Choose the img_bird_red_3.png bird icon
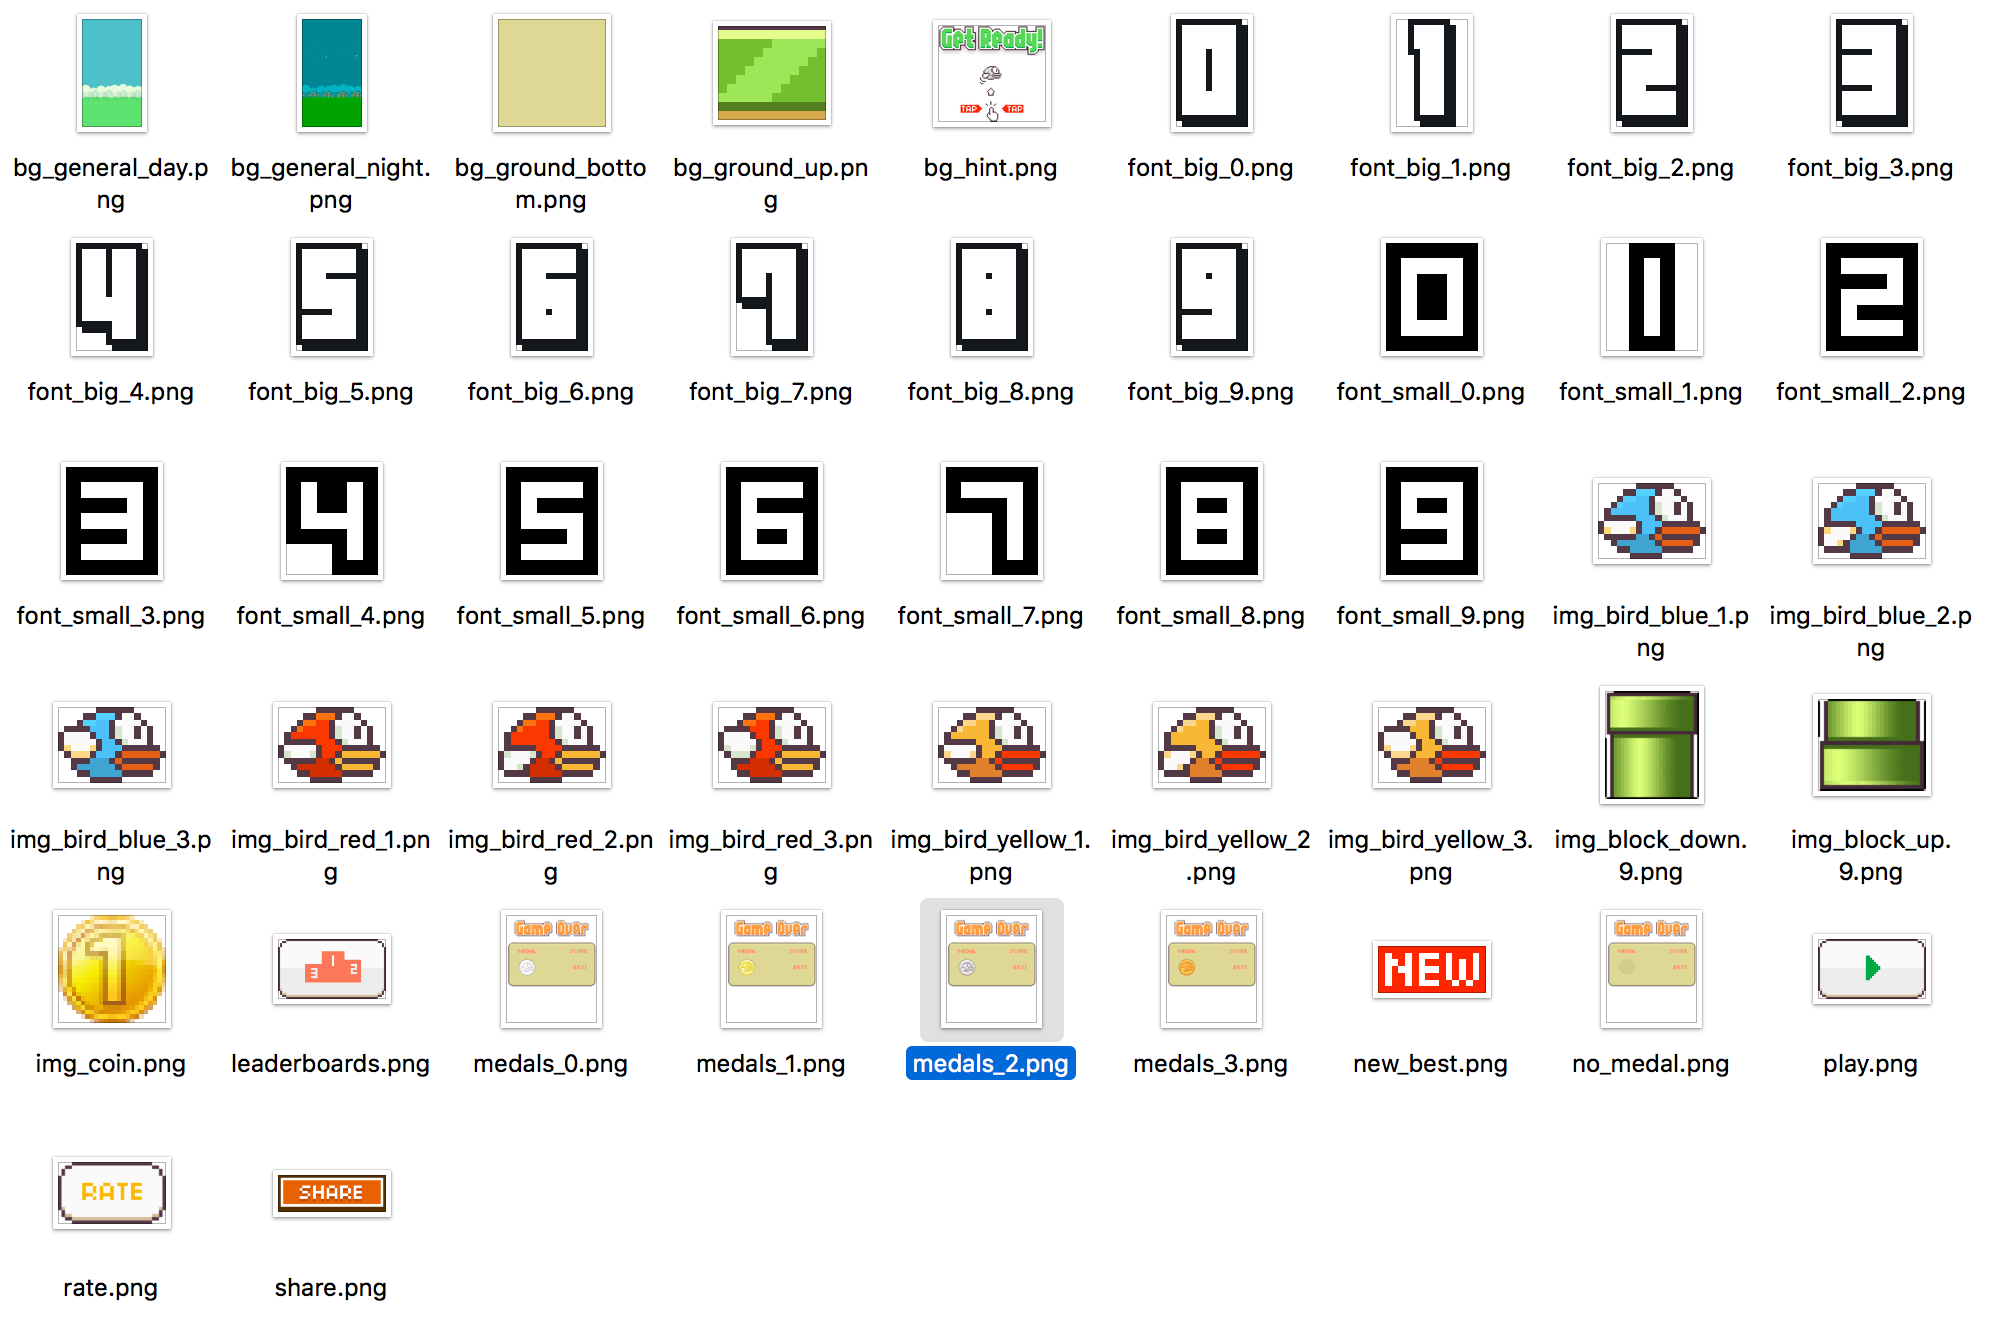The height and width of the screenshot is (1334, 1992). click(x=771, y=745)
